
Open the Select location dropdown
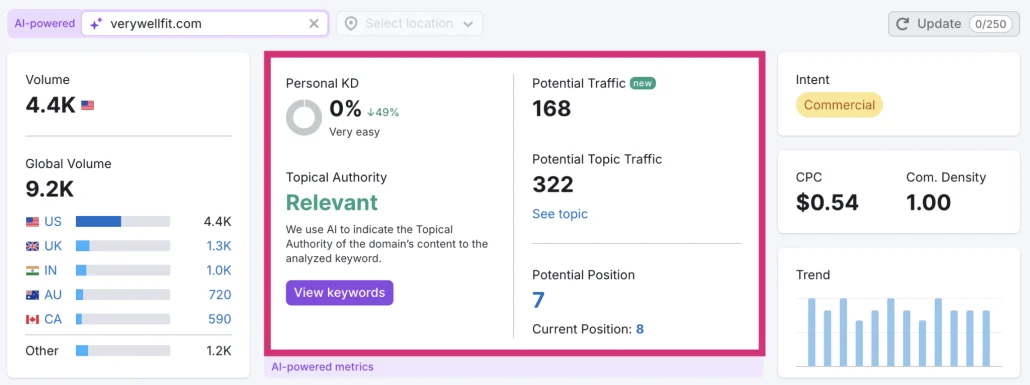[x=409, y=24]
